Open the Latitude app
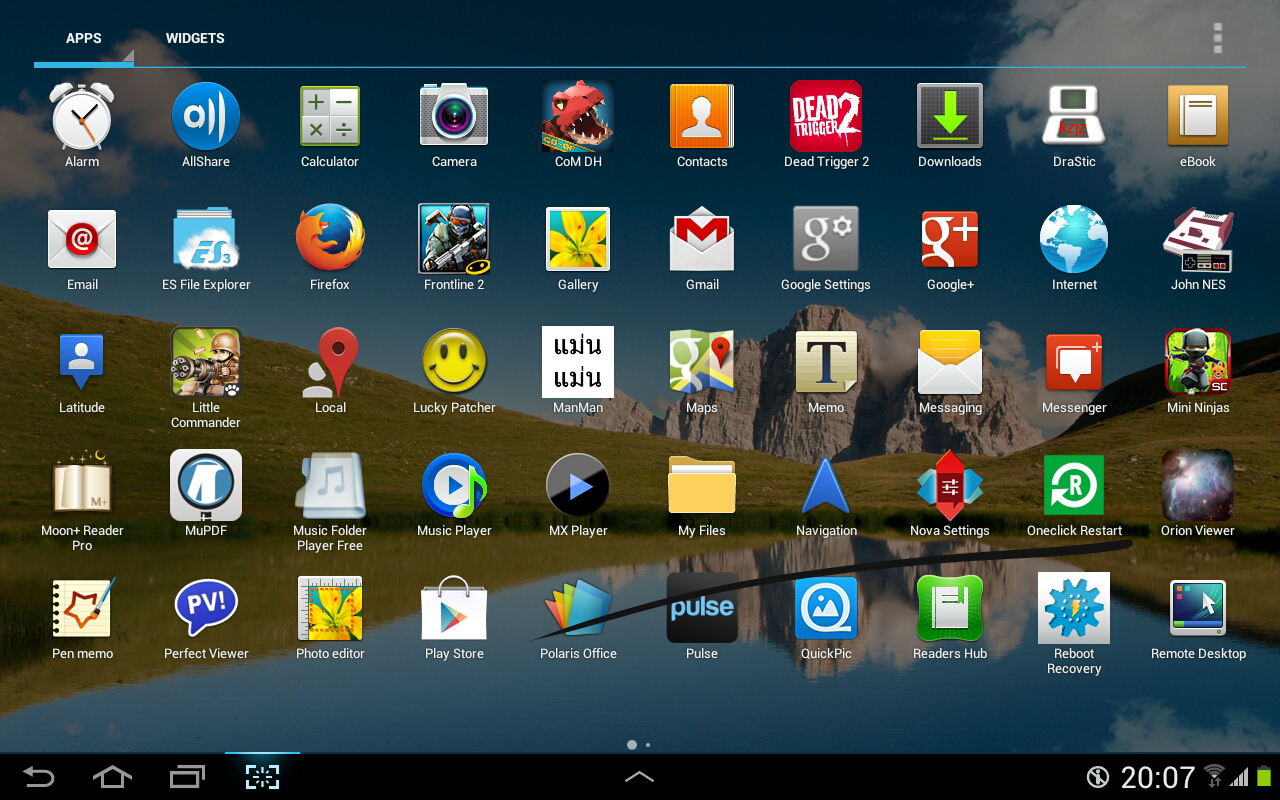1280x800 pixels. (82, 362)
